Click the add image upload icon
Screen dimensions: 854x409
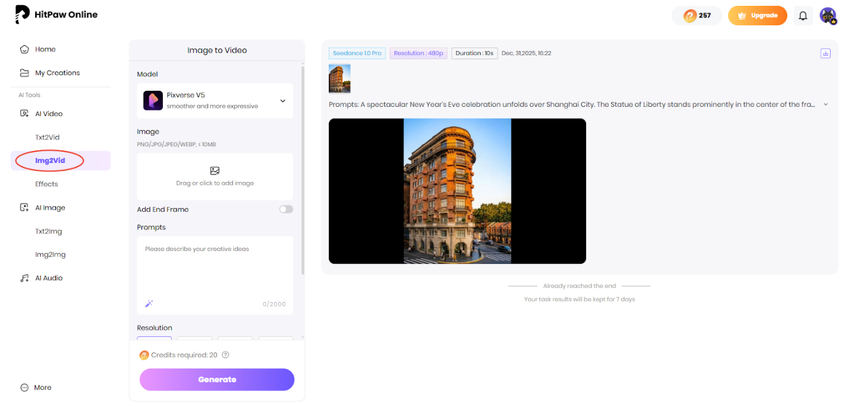pyautogui.click(x=215, y=171)
